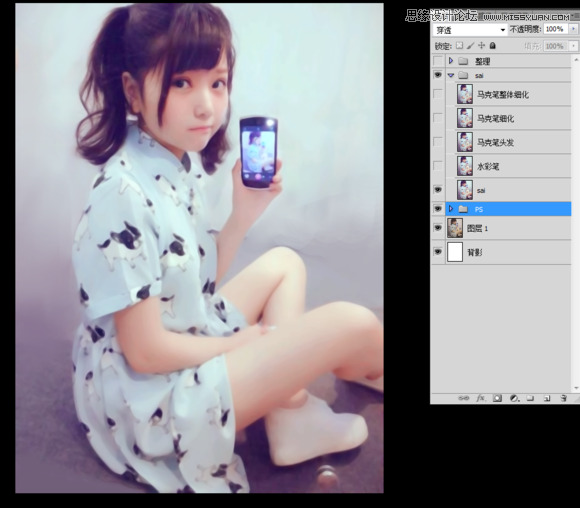
Task: Open the 不透明度 opacity slider arrow
Action: tap(573, 29)
